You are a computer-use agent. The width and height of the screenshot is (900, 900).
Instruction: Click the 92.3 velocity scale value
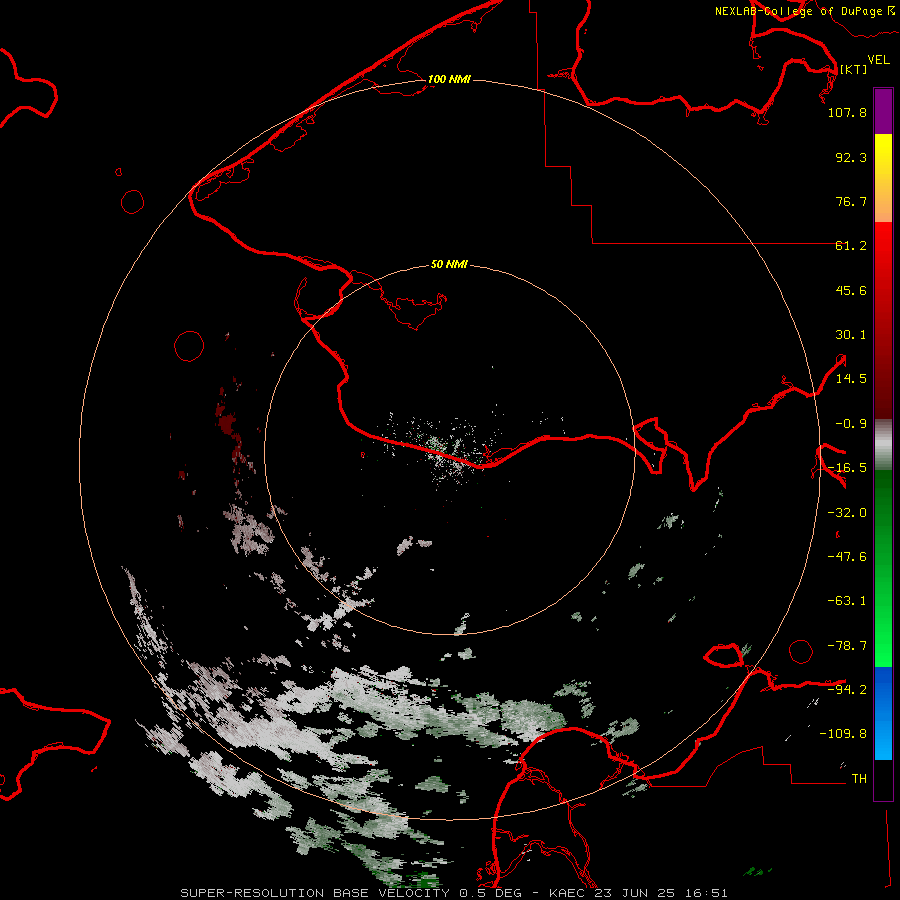[851, 157]
